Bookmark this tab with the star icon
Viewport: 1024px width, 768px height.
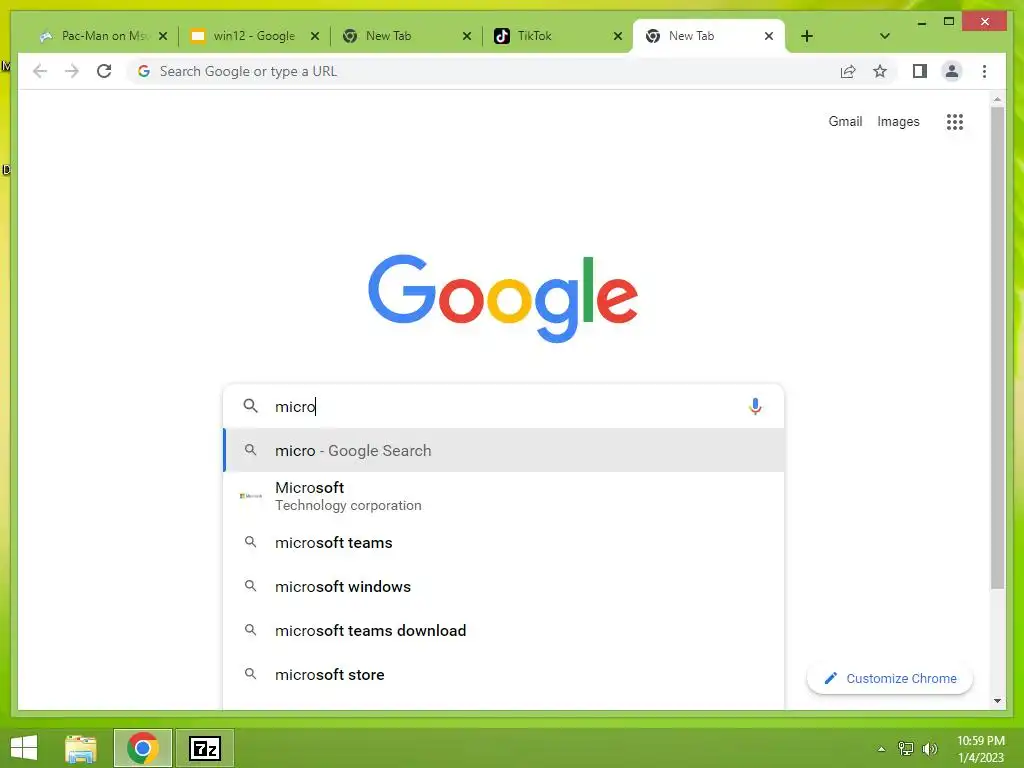pyautogui.click(x=880, y=71)
